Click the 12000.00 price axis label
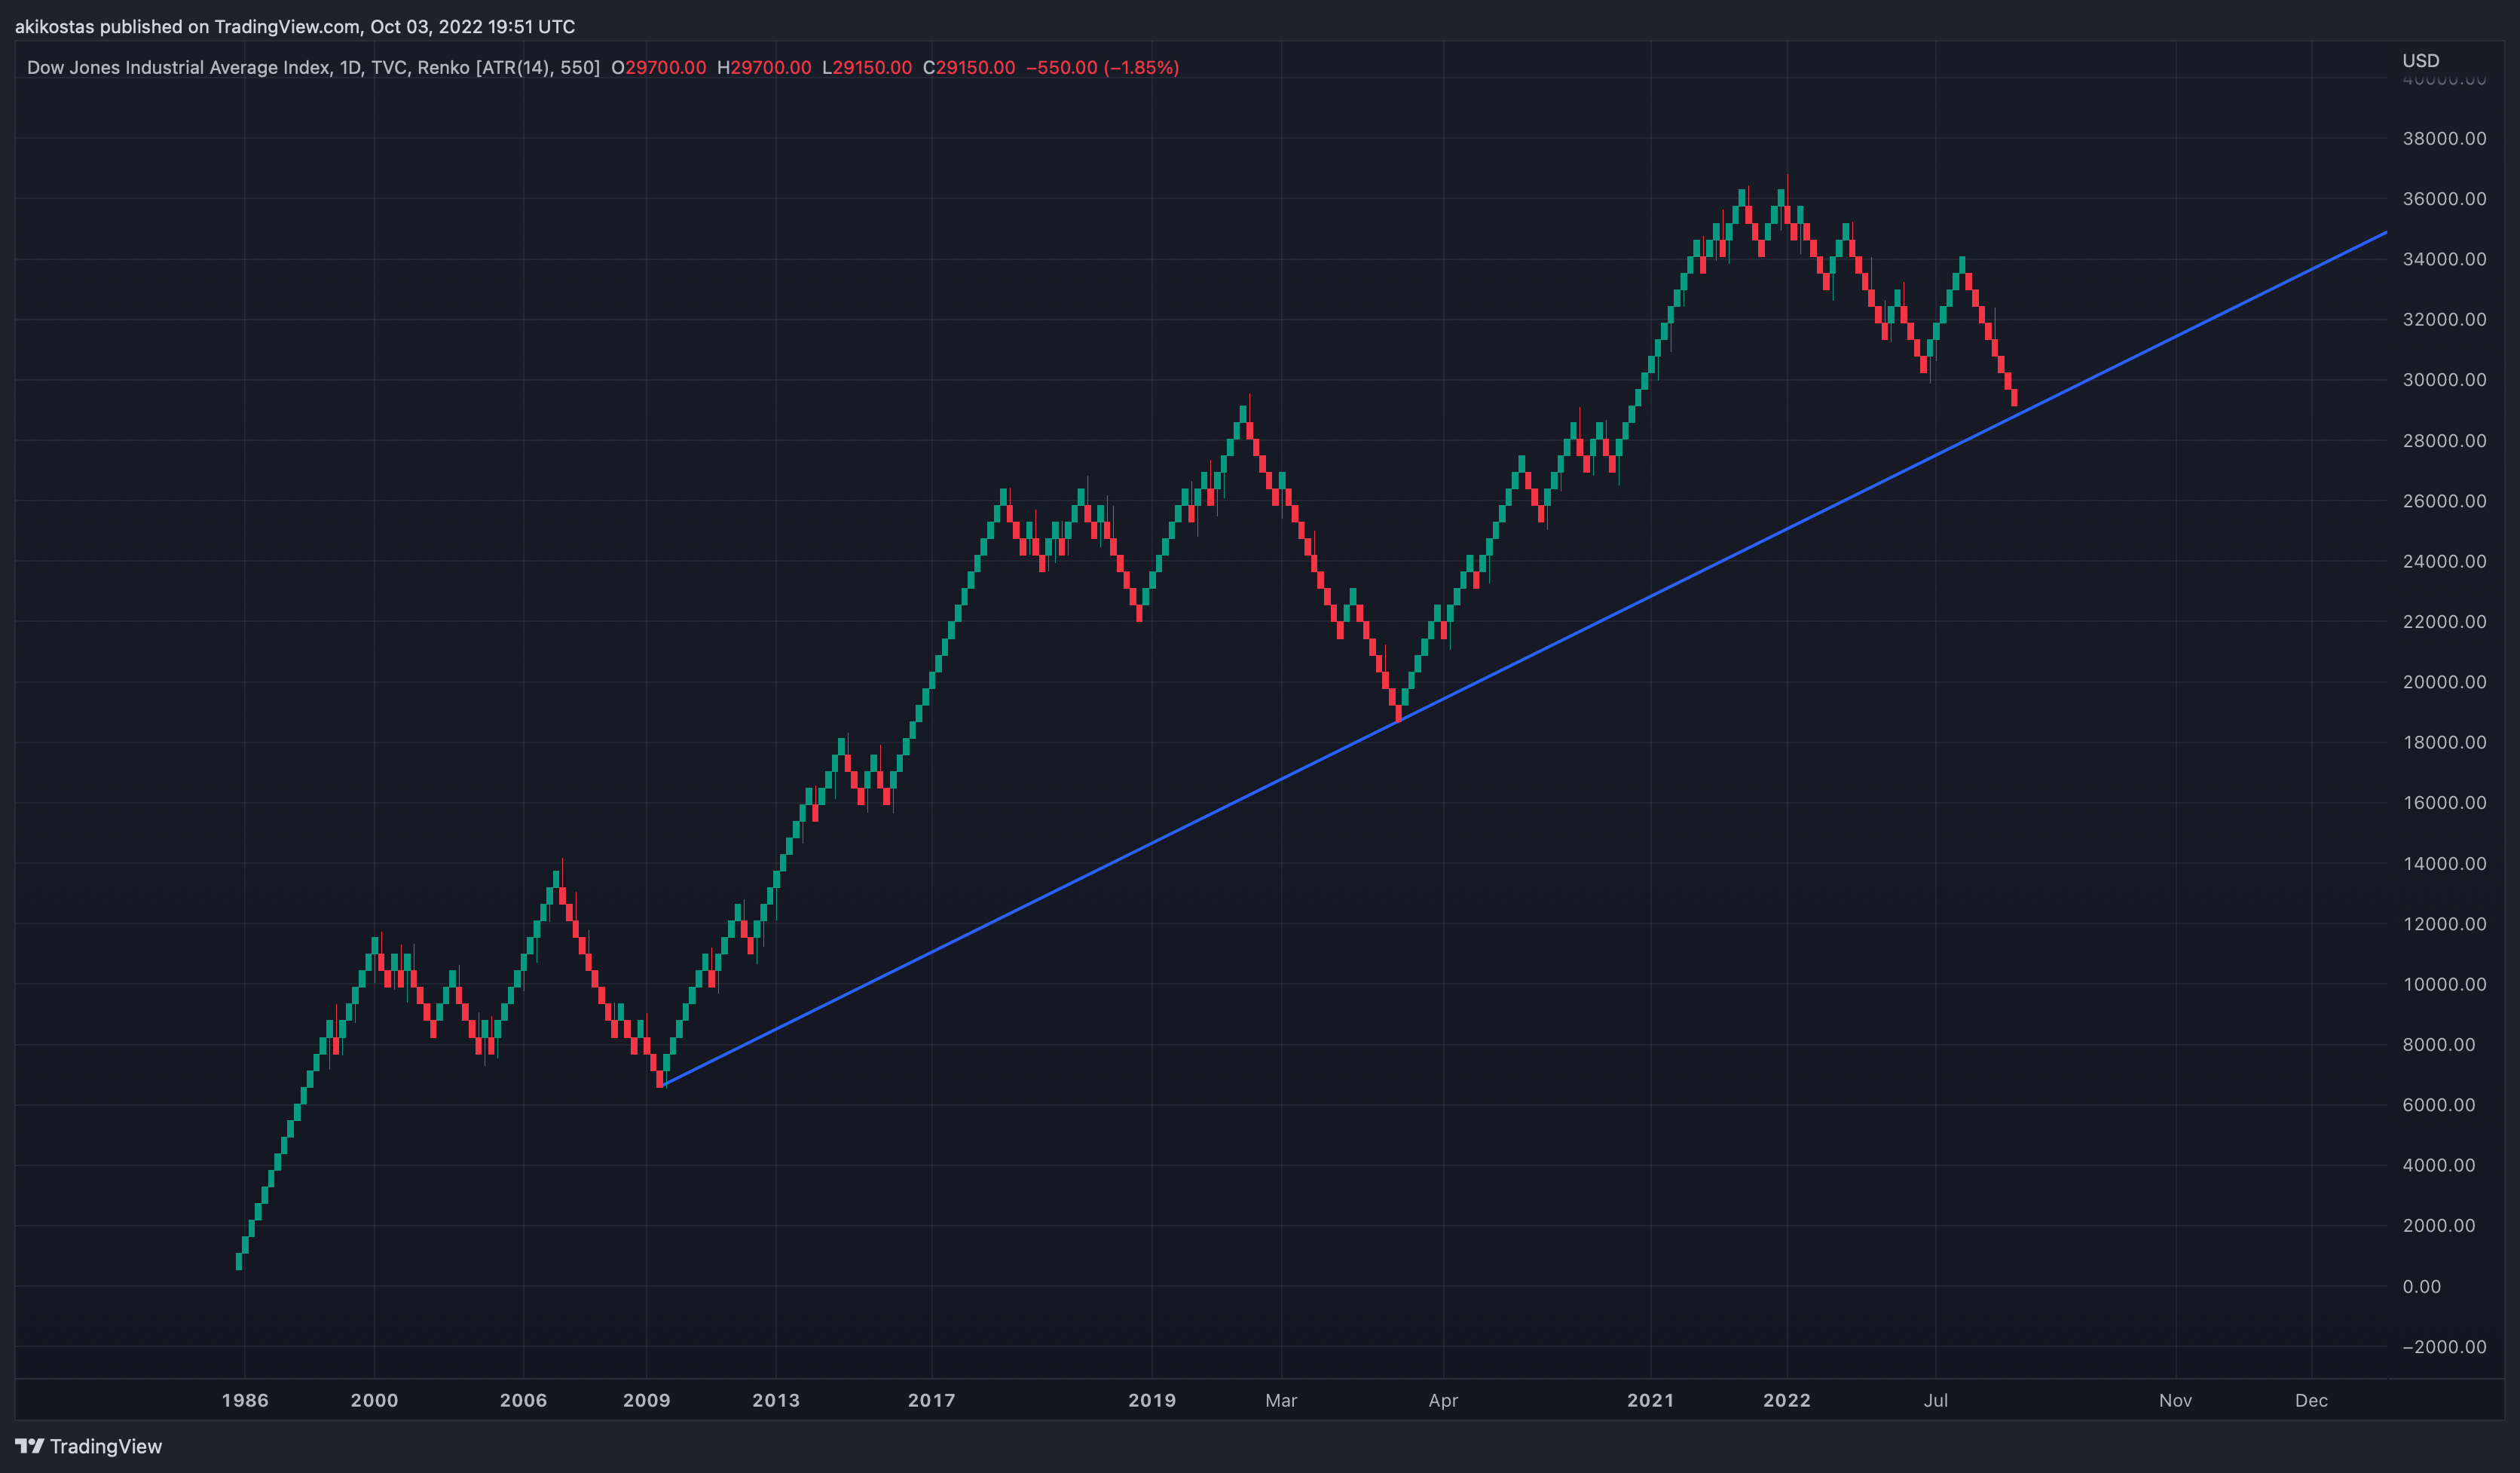The width and height of the screenshot is (2520, 1473). click(2444, 923)
